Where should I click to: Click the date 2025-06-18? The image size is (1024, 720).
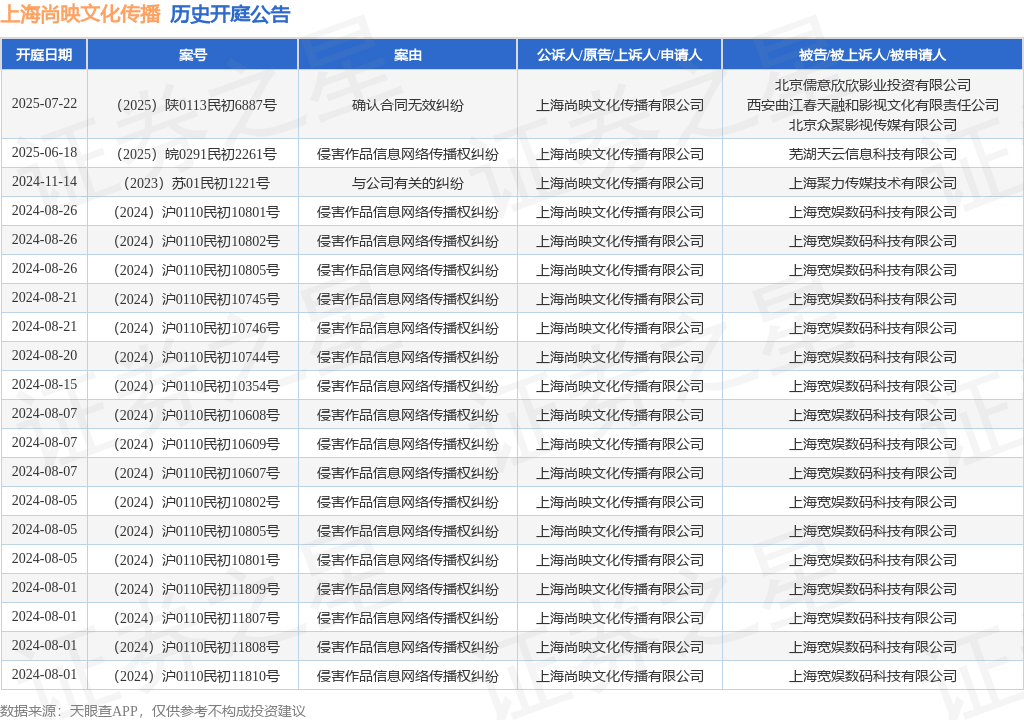click(44, 152)
